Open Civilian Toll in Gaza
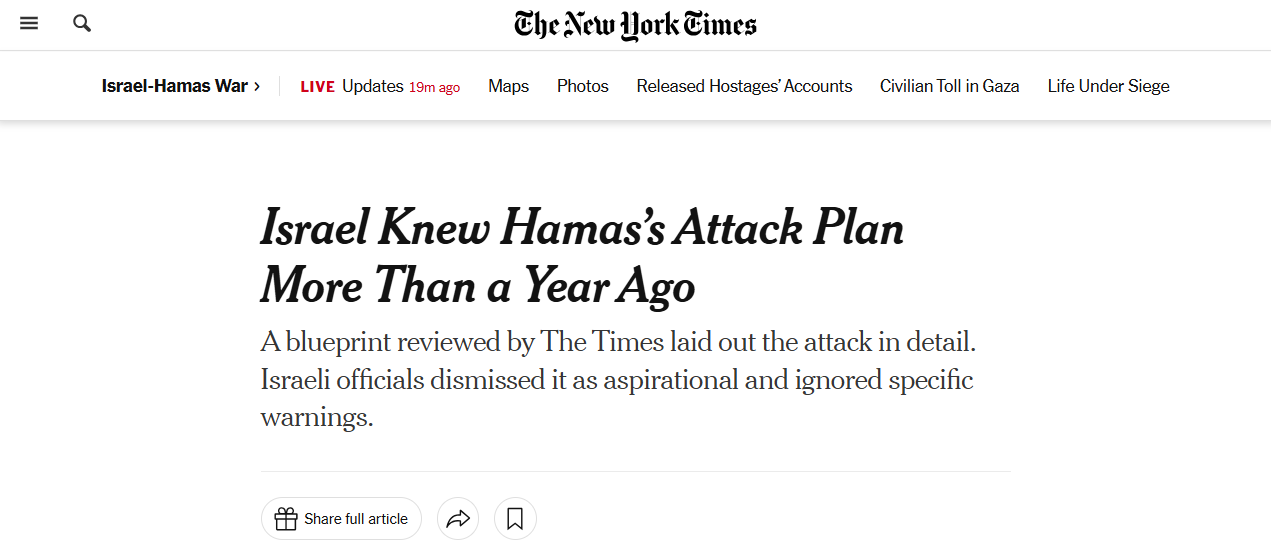 [950, 86]
